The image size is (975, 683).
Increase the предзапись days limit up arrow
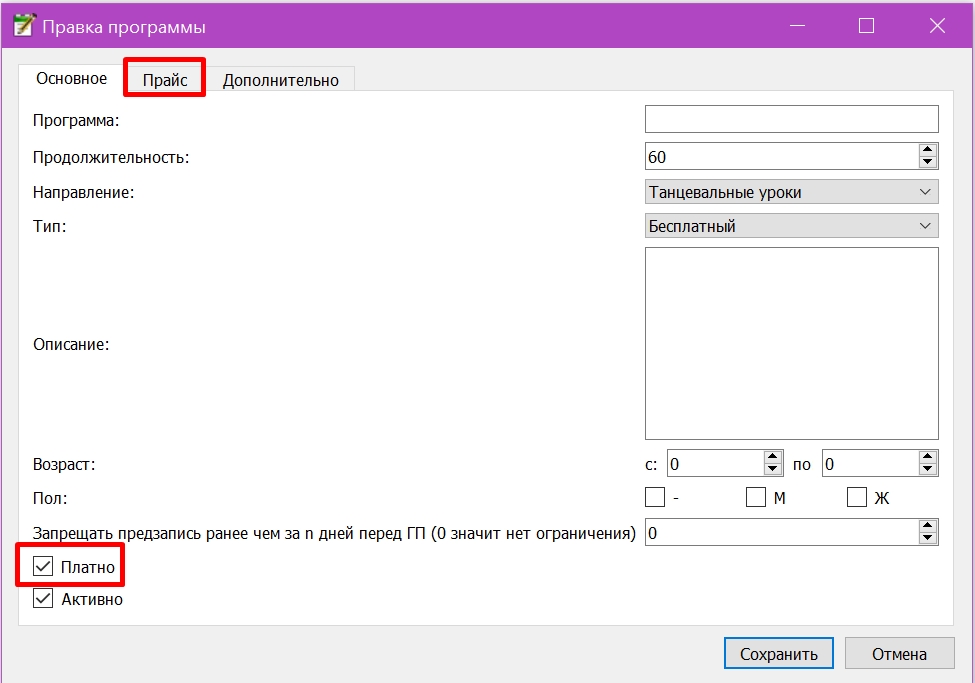click(x=927, y=526)
